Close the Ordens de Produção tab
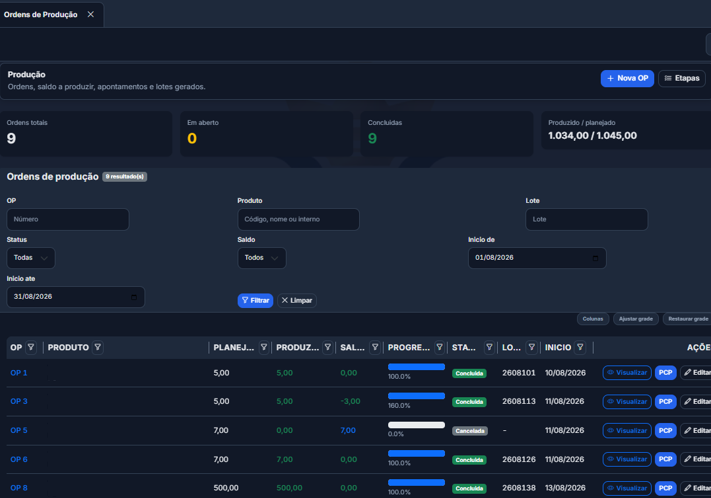The width and height of the screenshot is (711, 498). 91,15
